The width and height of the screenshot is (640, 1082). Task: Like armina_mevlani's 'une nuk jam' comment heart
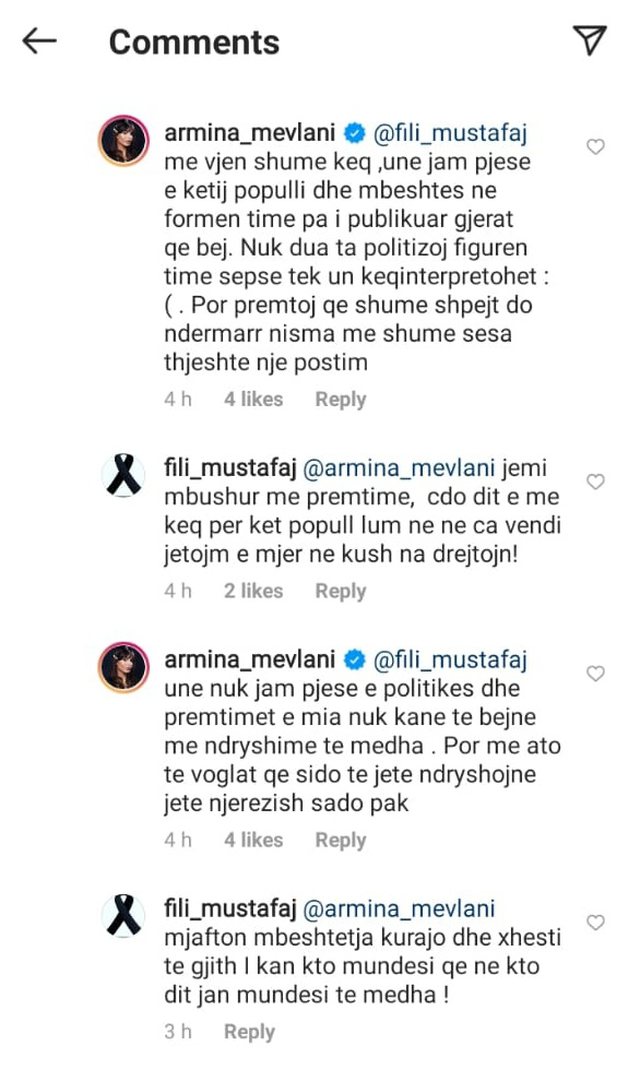[x=595, y=674]
